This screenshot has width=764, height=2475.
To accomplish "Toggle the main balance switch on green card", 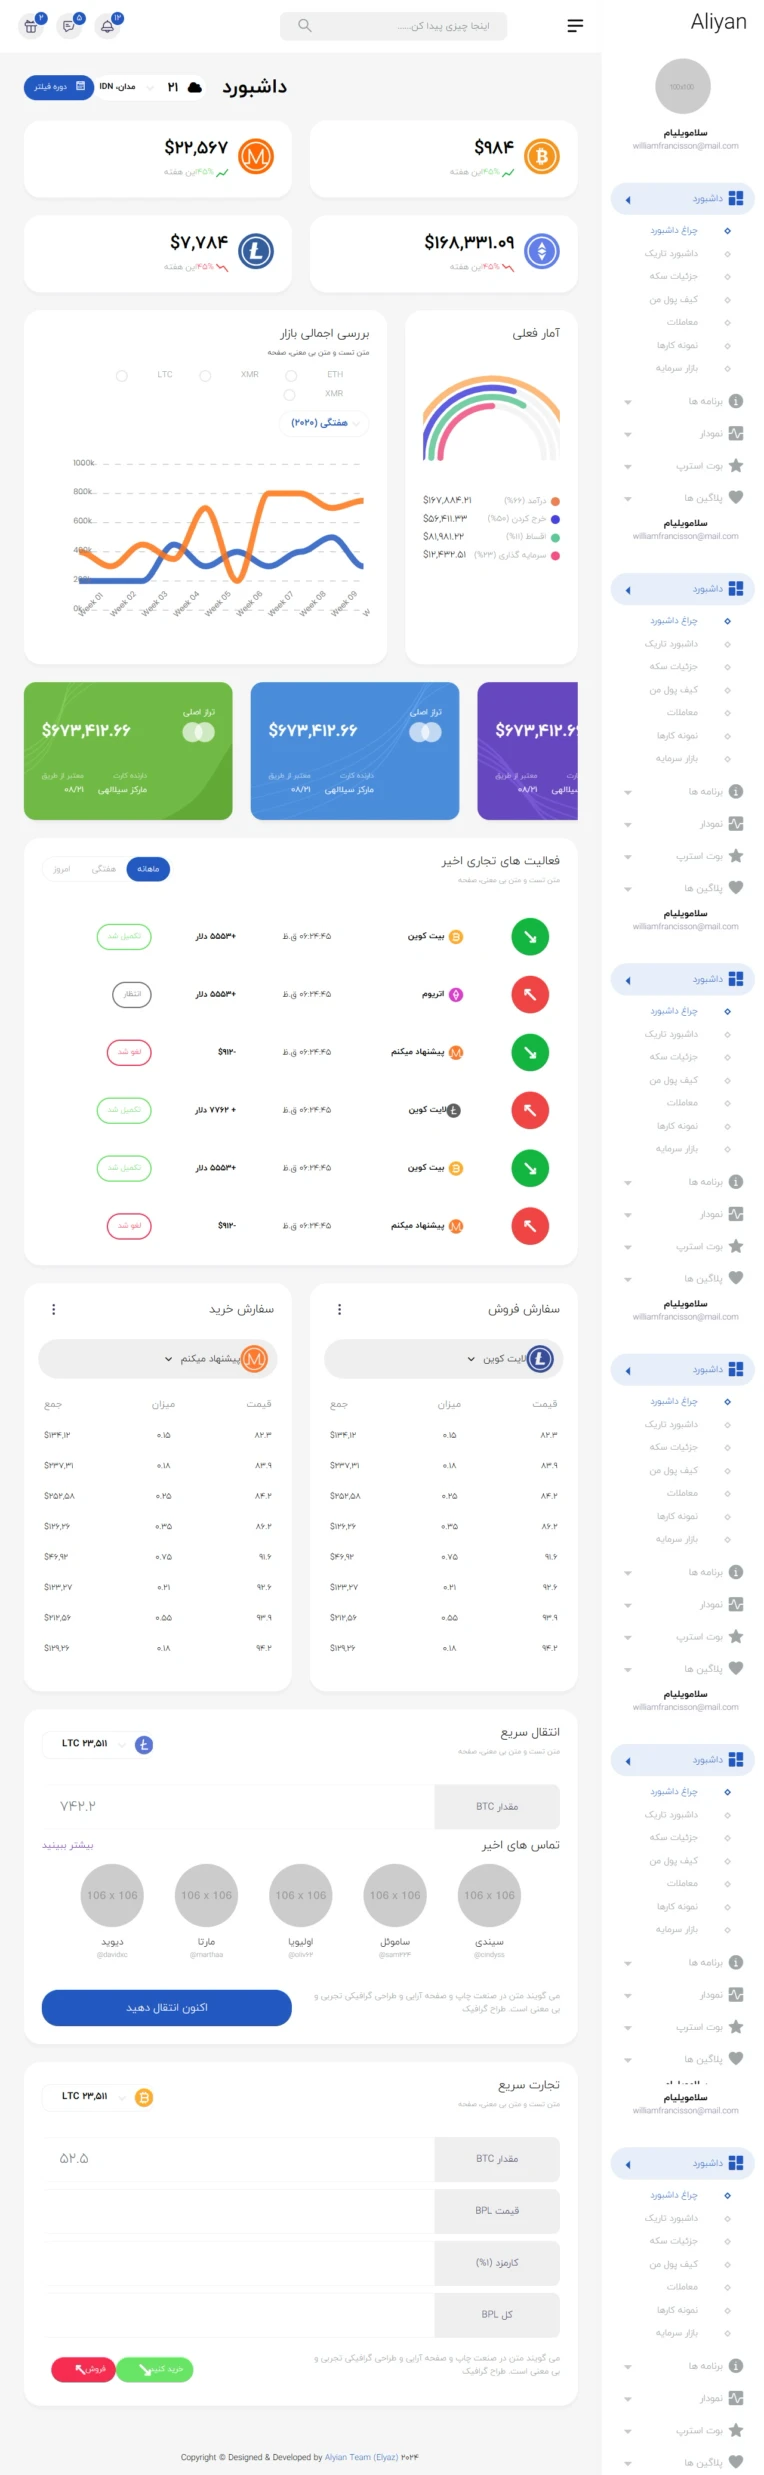I will tap(198, 732).
